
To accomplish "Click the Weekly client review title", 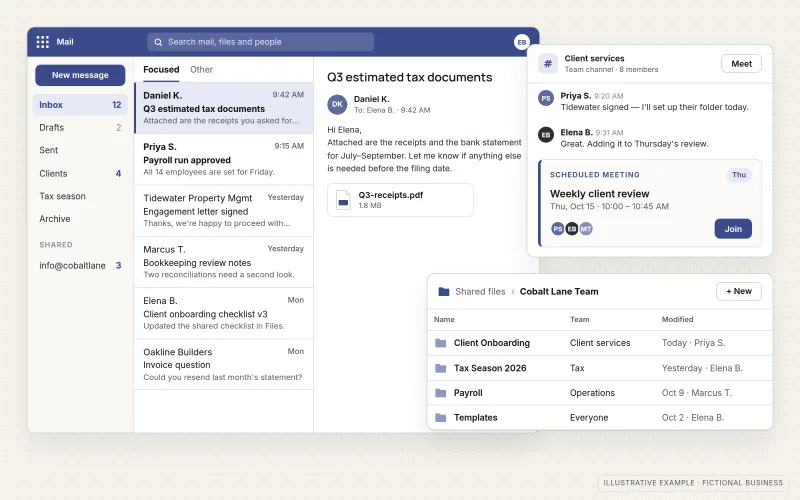I will point(599,194).
